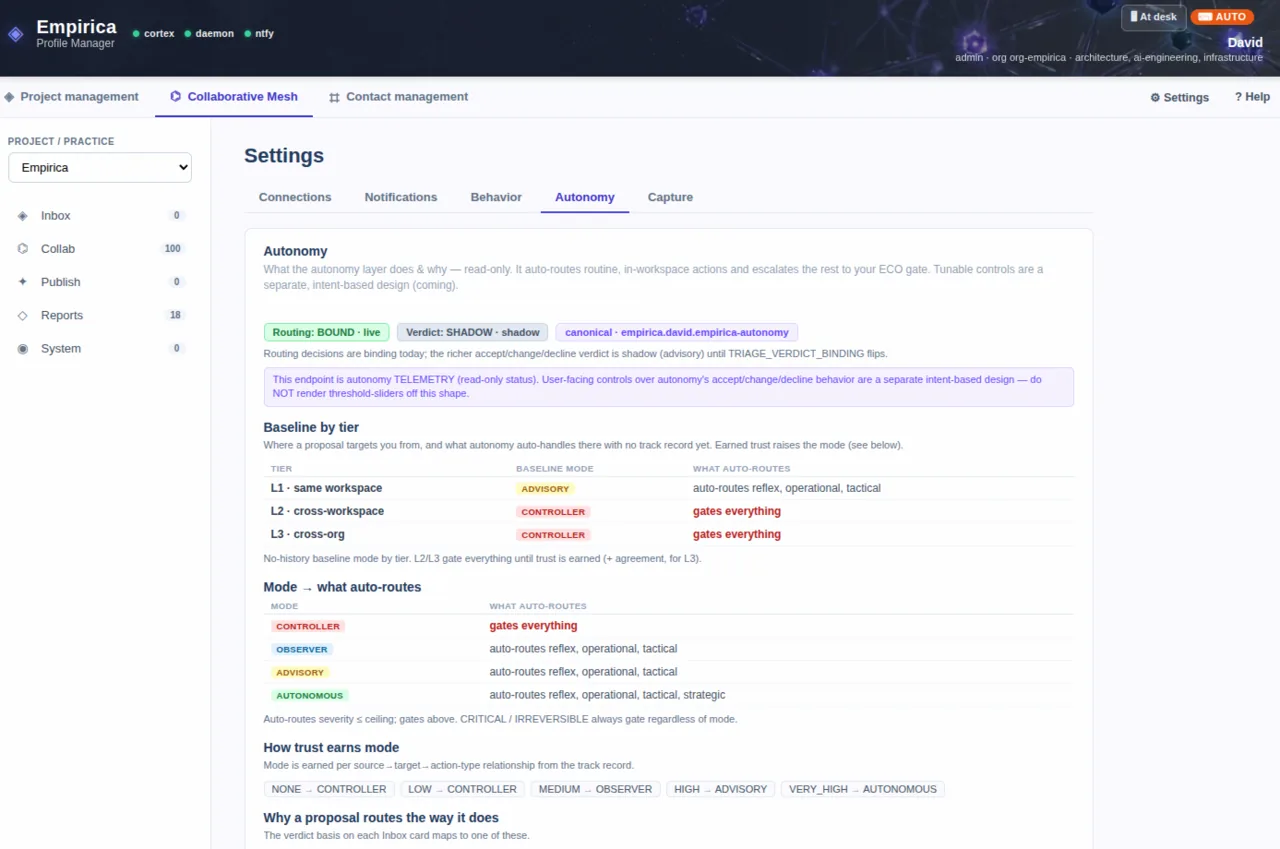Click the Verdict: SHADOW · shadow badge
Image resolution: width=1280 pixels, height=849 pixels.
(473, 332)
